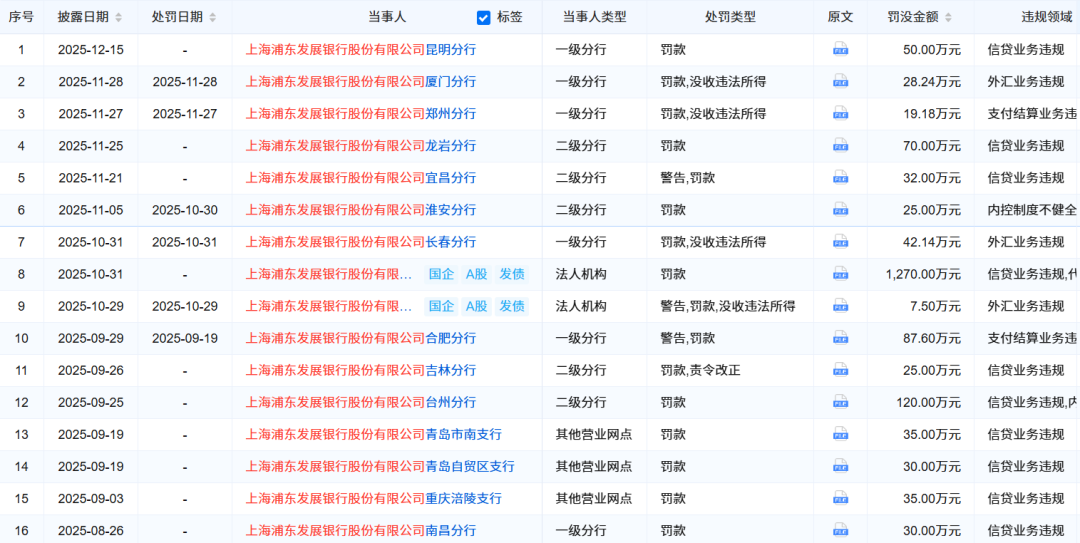Open 上海浦东发展银行 吉林分行 party link

pyautogui.click(x=361, y=370)
